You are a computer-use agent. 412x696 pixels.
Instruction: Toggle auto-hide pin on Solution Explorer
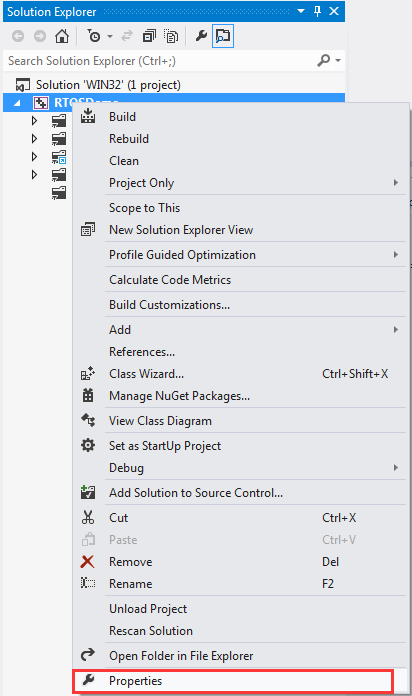317,11
